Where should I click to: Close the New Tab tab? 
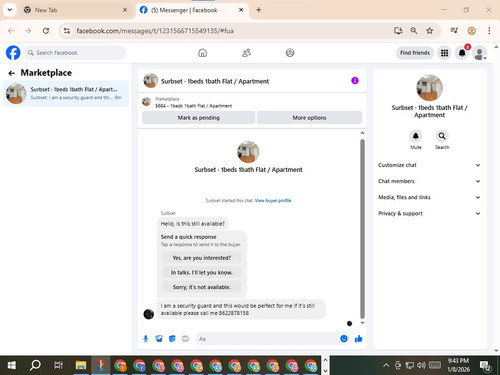125,10
